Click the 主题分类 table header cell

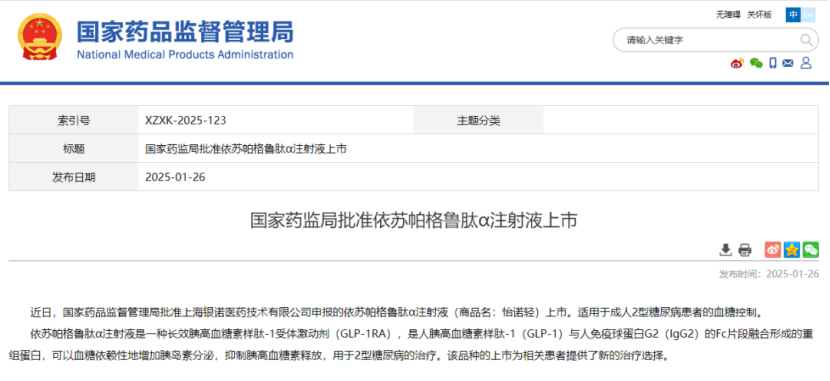[479, 121]
